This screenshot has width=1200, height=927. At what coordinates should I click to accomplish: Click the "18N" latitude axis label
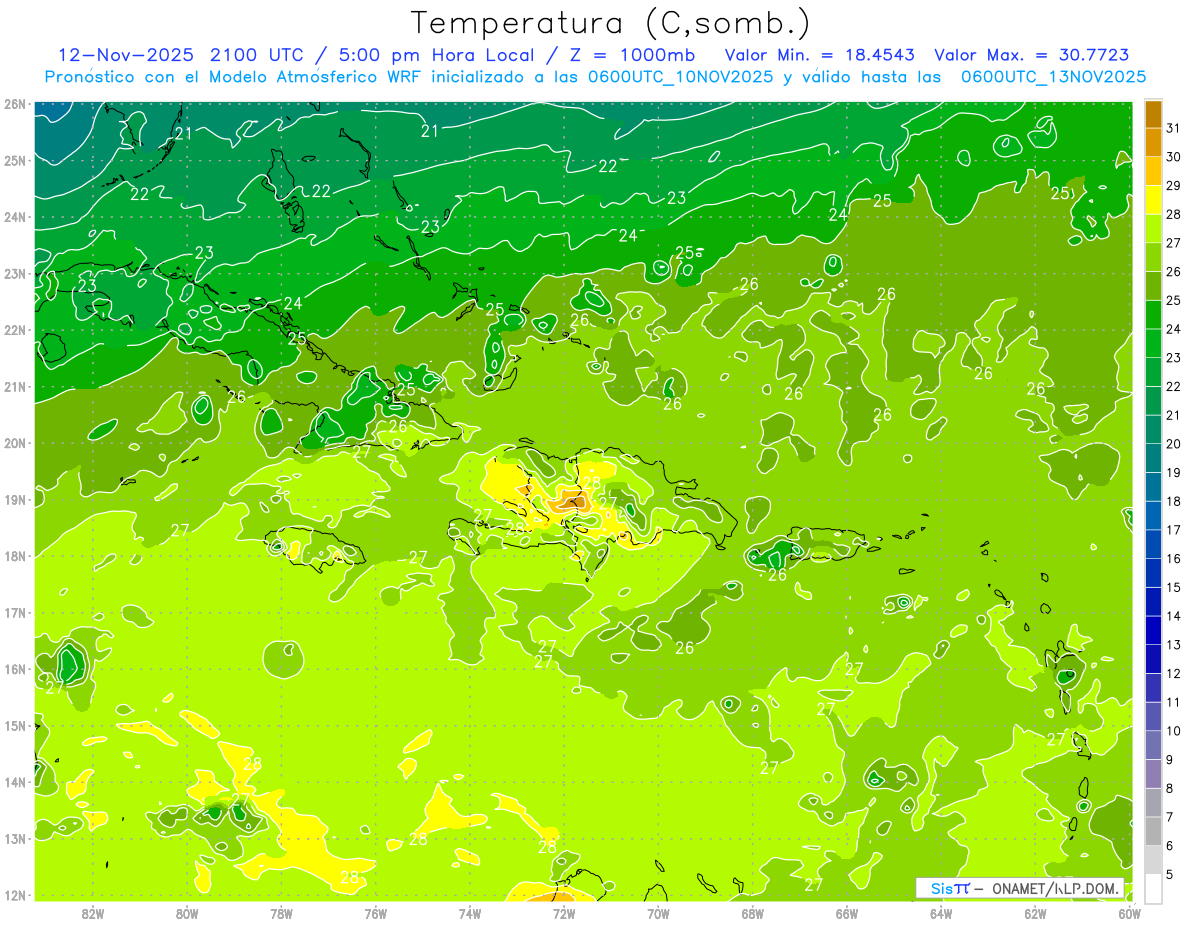point(14,556)
